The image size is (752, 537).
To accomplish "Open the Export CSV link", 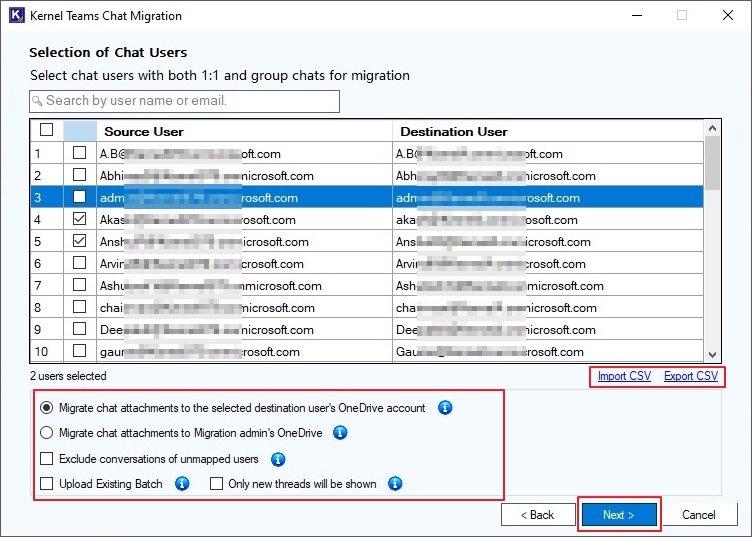I will point(691,376).
